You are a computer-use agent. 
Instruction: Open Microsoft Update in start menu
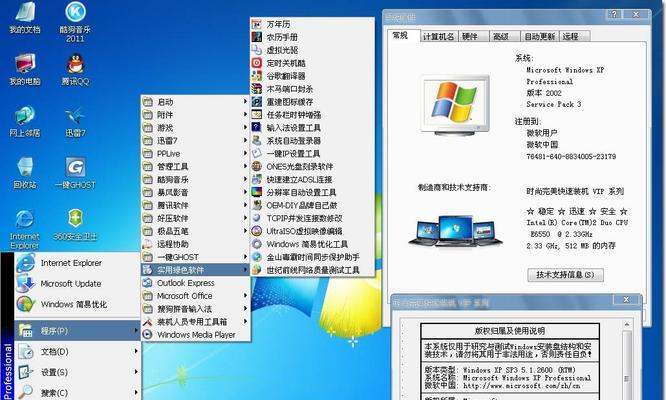77,283
